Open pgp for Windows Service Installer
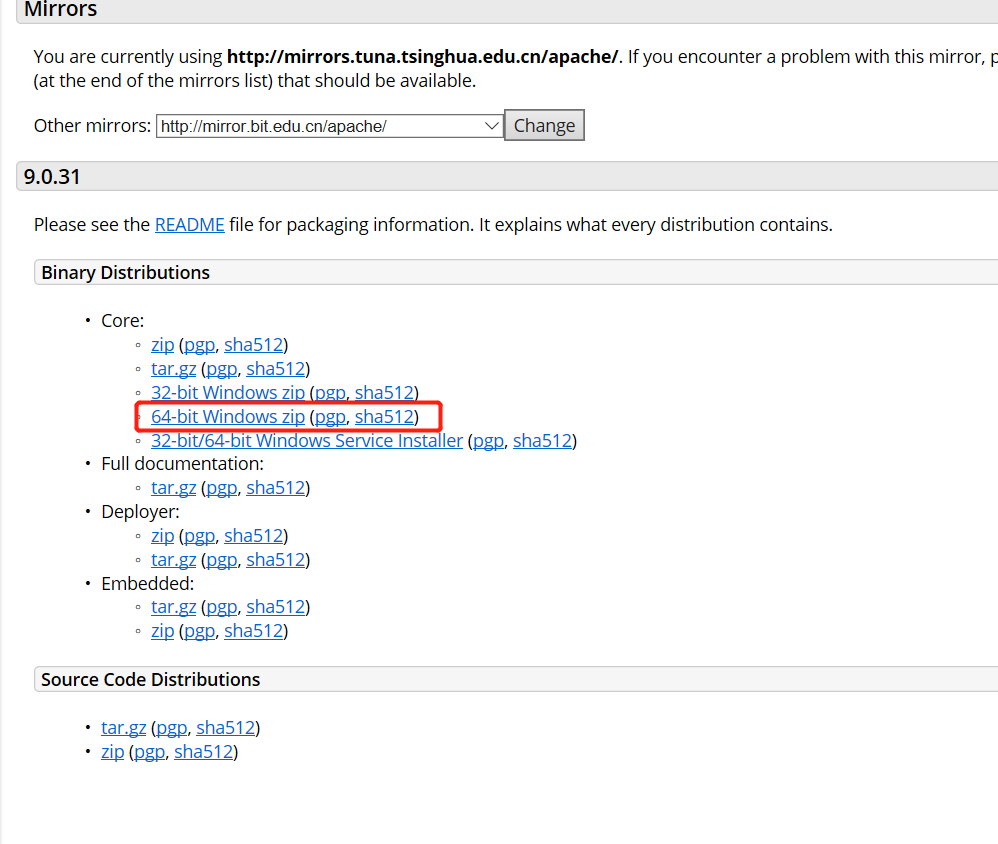Screen dimensions: 998x844 click(x=488, y=441)
